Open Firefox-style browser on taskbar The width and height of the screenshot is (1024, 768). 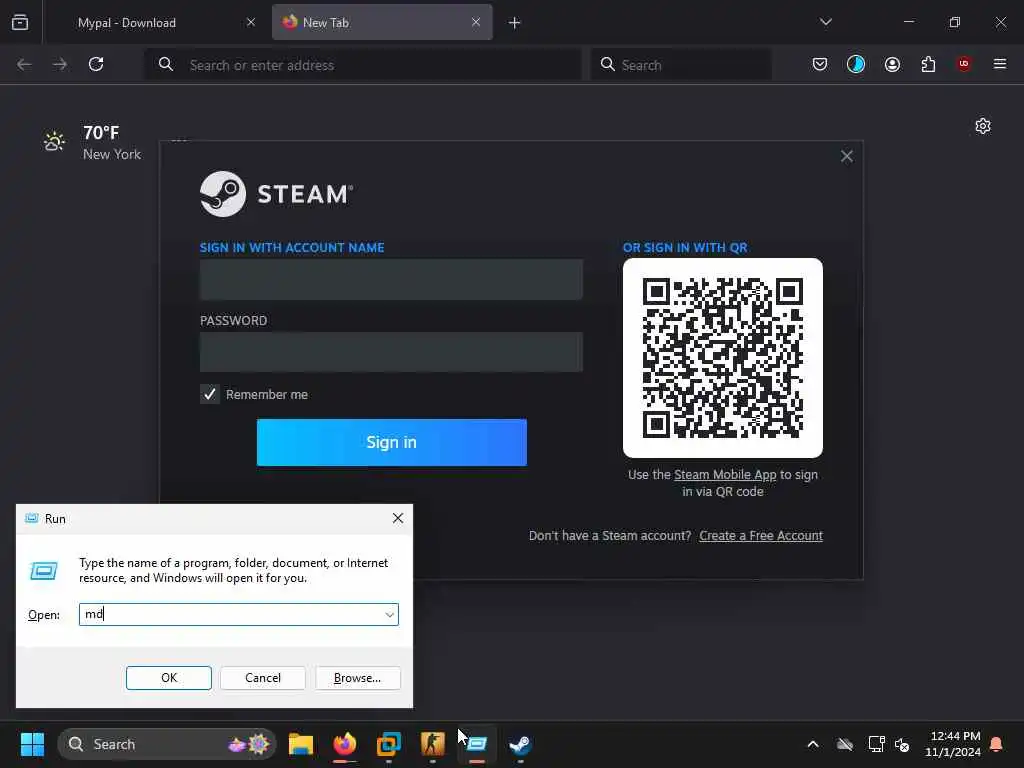coord(345,744)
